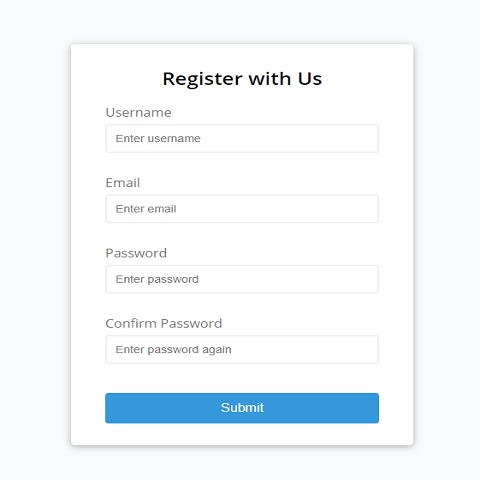Screen dimensions: 480x480
Task: Focus the Email text box
Action: 242,209
